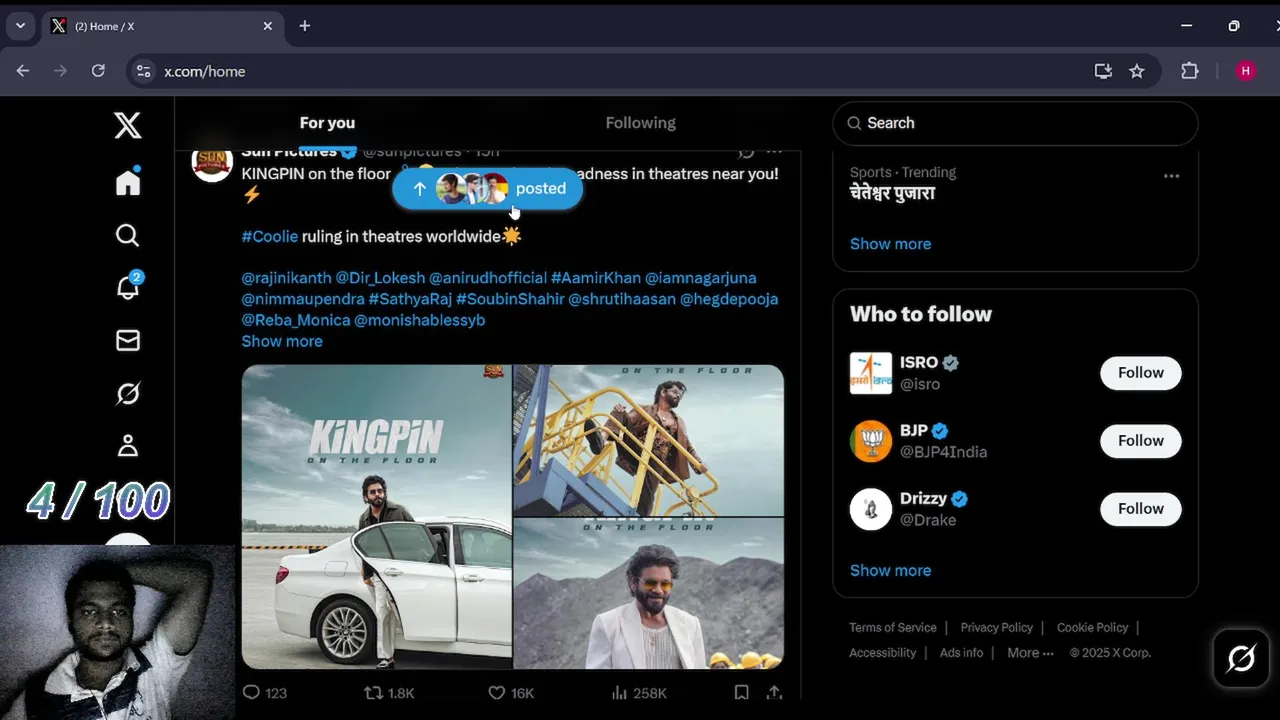Show more trending topics

[x=890, y=244]
